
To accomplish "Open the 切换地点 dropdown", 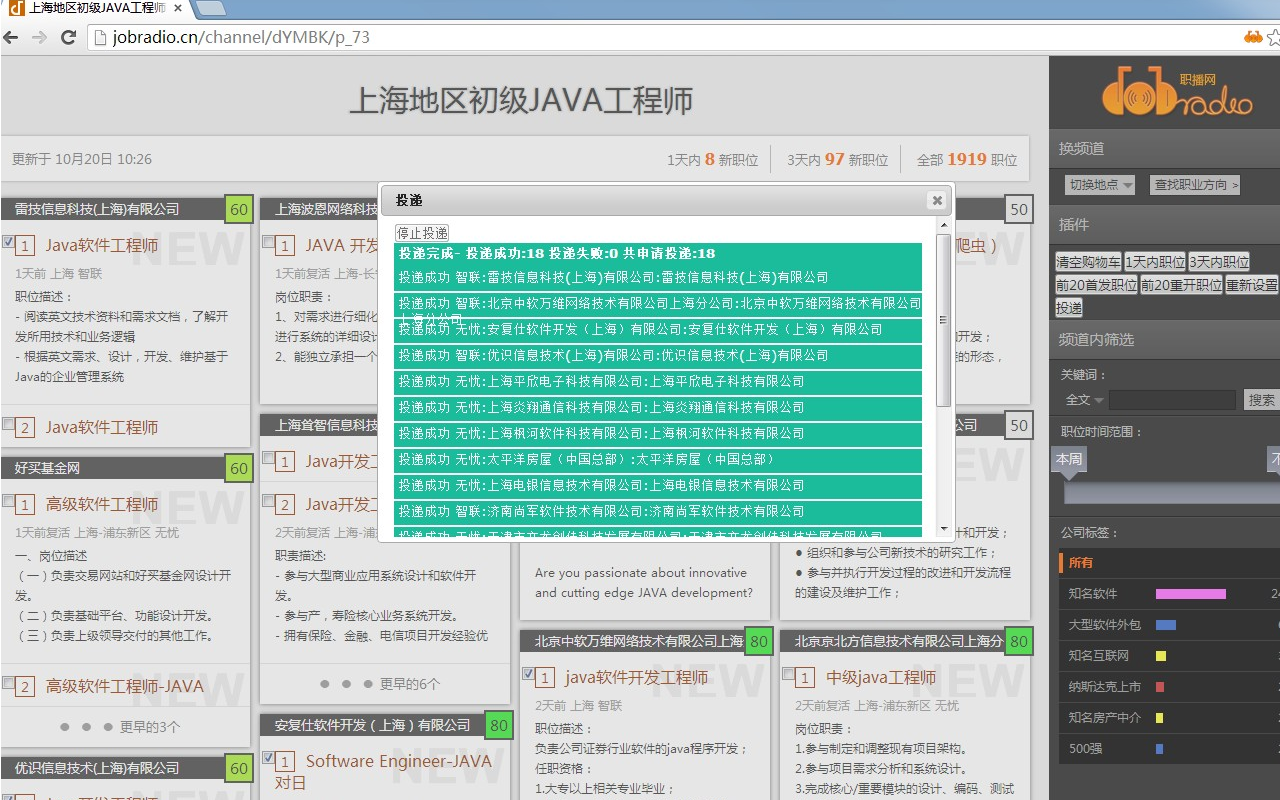I will coord(1099,185).
